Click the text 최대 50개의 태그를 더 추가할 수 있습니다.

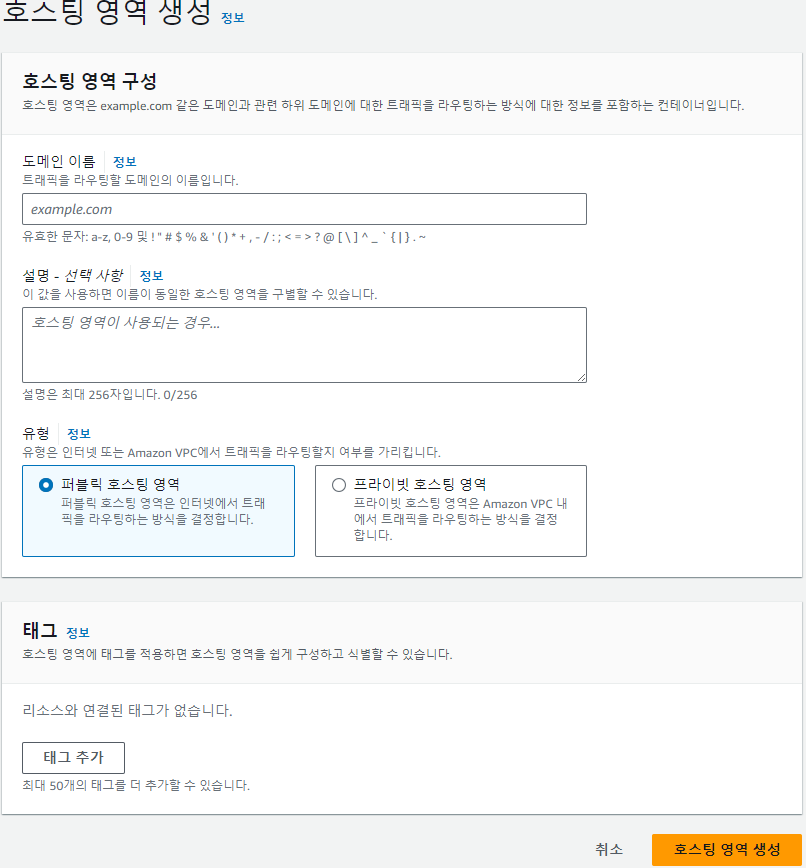136,785
